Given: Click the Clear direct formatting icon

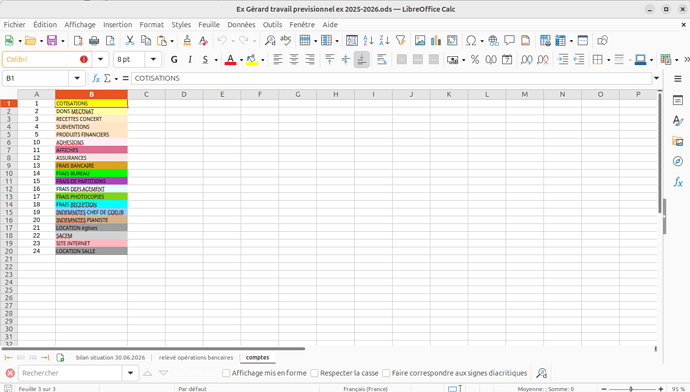Looking at the screenshot, I should 203,40.
